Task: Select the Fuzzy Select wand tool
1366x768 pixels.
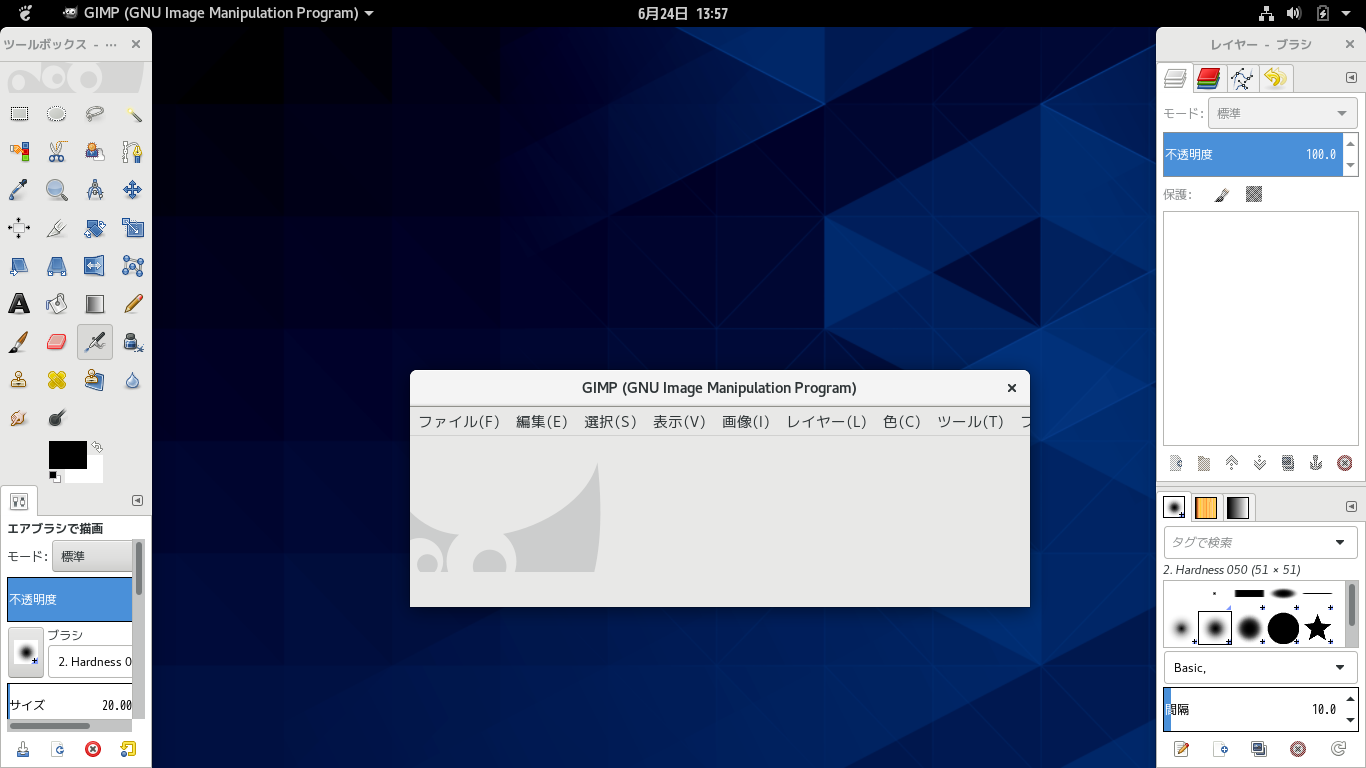Action: 133,114
